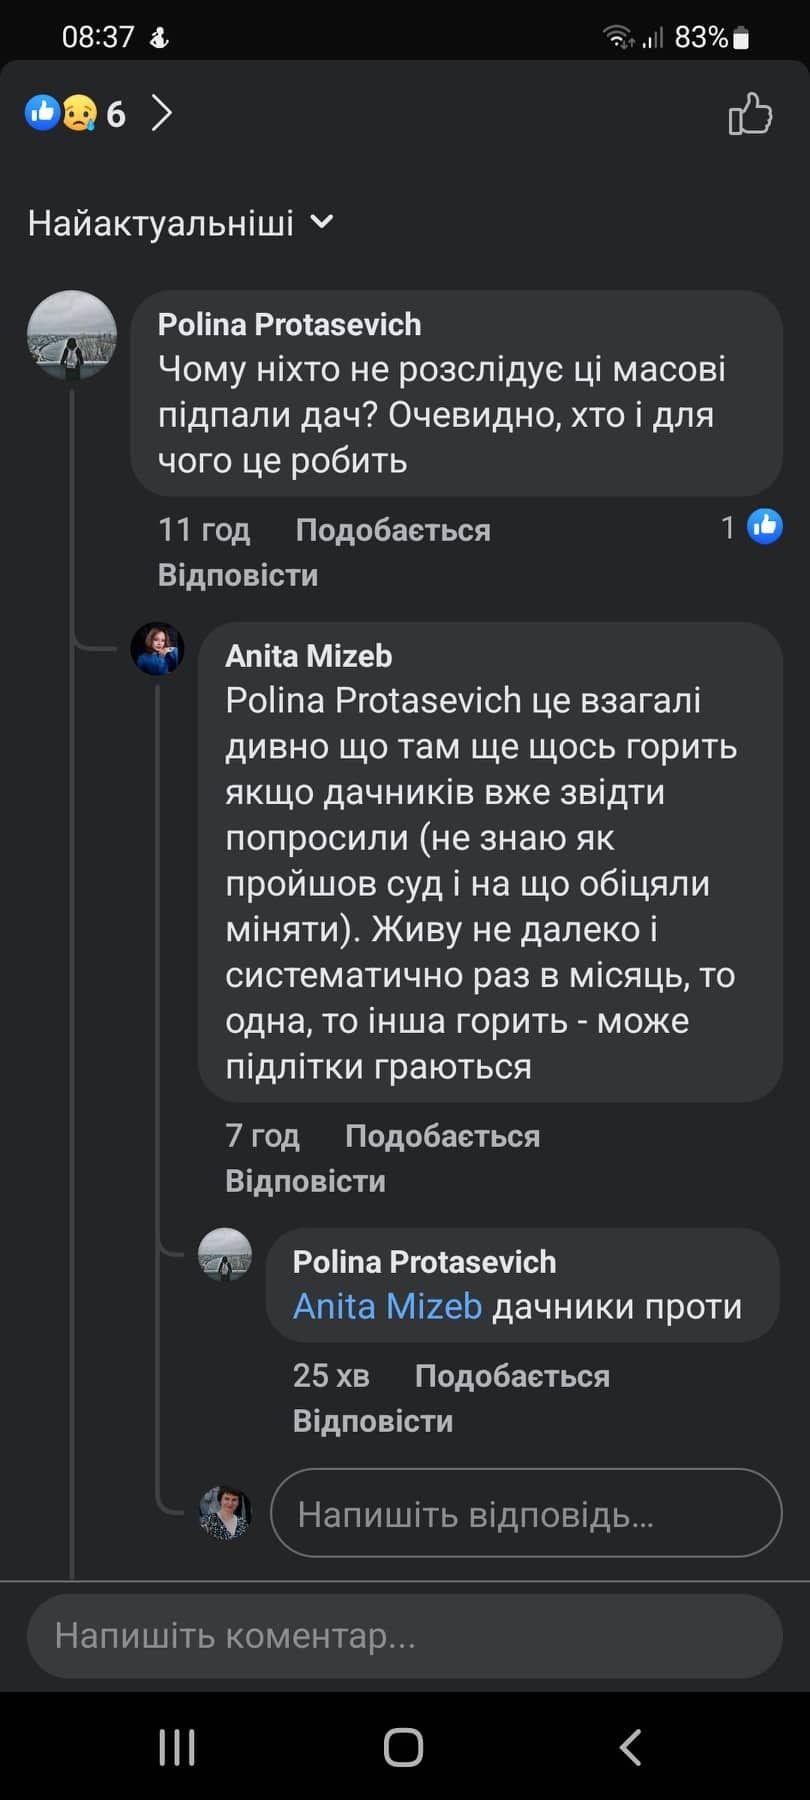Like Anita Mizeb's comment via Подобається
Image resolution: width=810 pixels, height=1800 pixels.
tap(442, 1136)
